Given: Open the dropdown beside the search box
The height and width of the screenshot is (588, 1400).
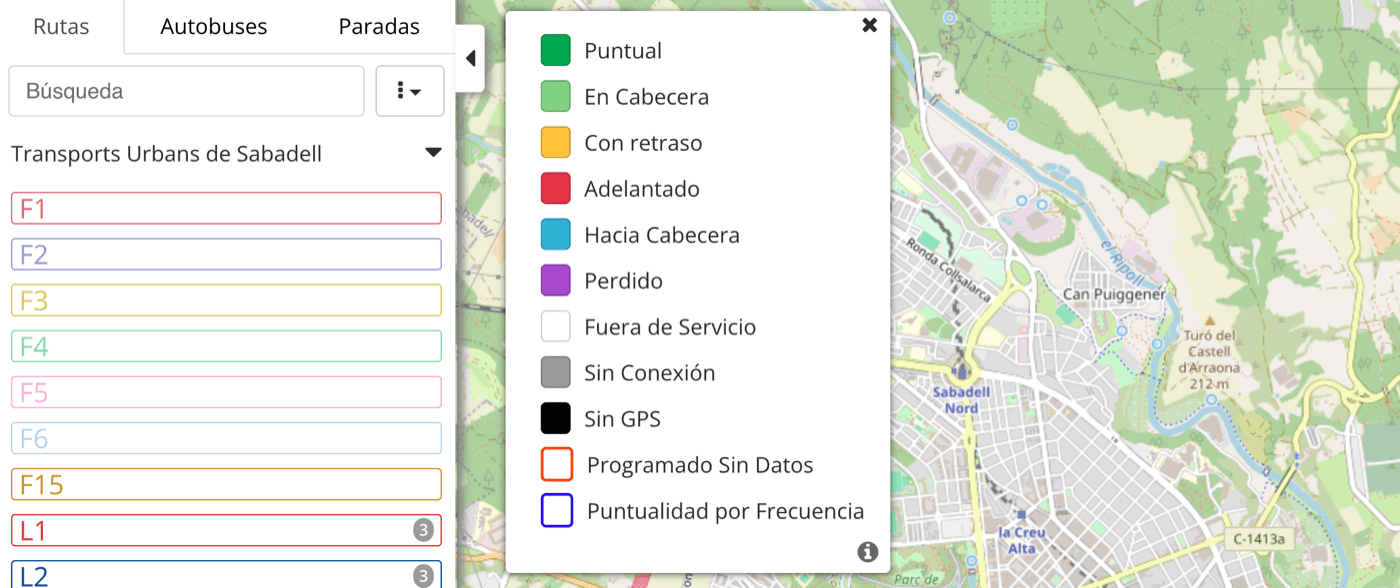Looking at the screenshot, I should 409,91.
